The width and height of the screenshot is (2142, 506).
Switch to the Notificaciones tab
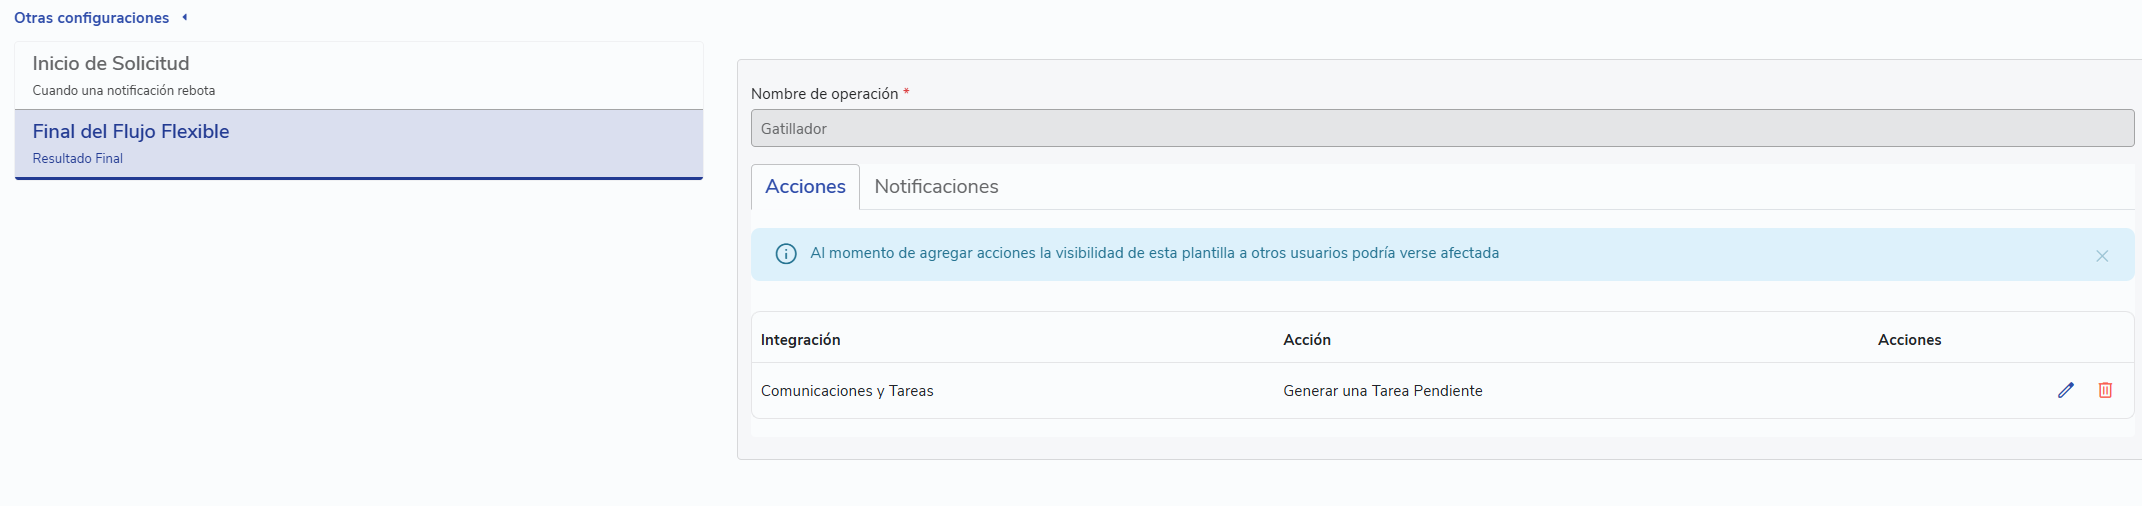935,187
